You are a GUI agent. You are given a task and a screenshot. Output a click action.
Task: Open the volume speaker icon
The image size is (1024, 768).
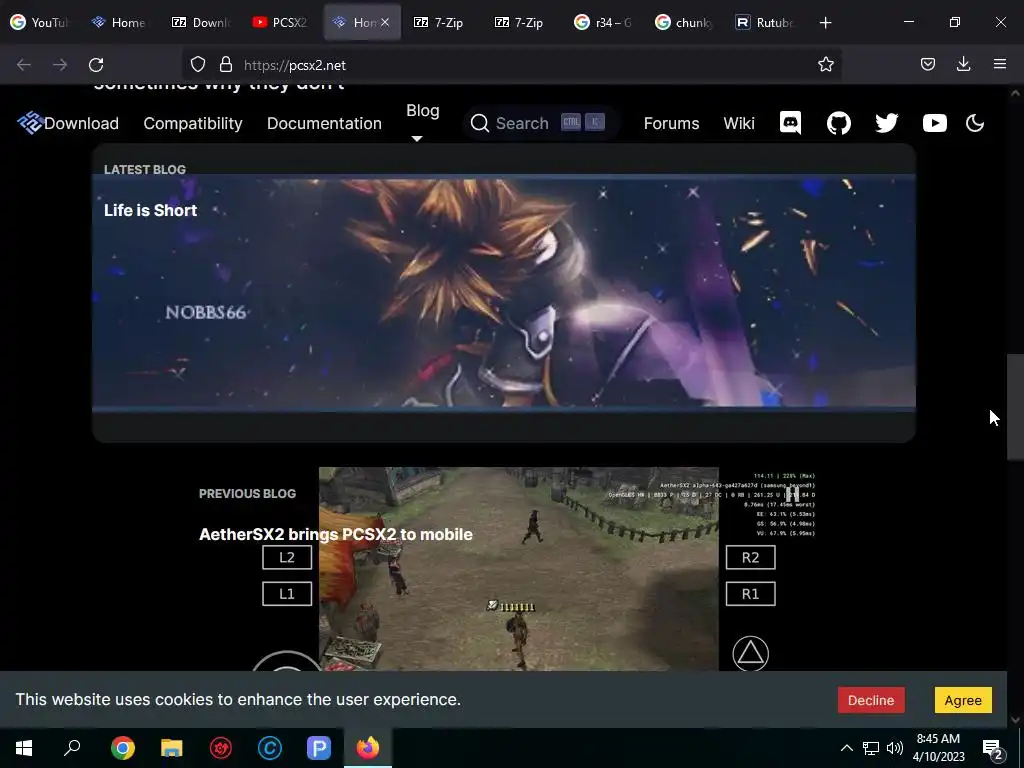click(x=895, y=748)
